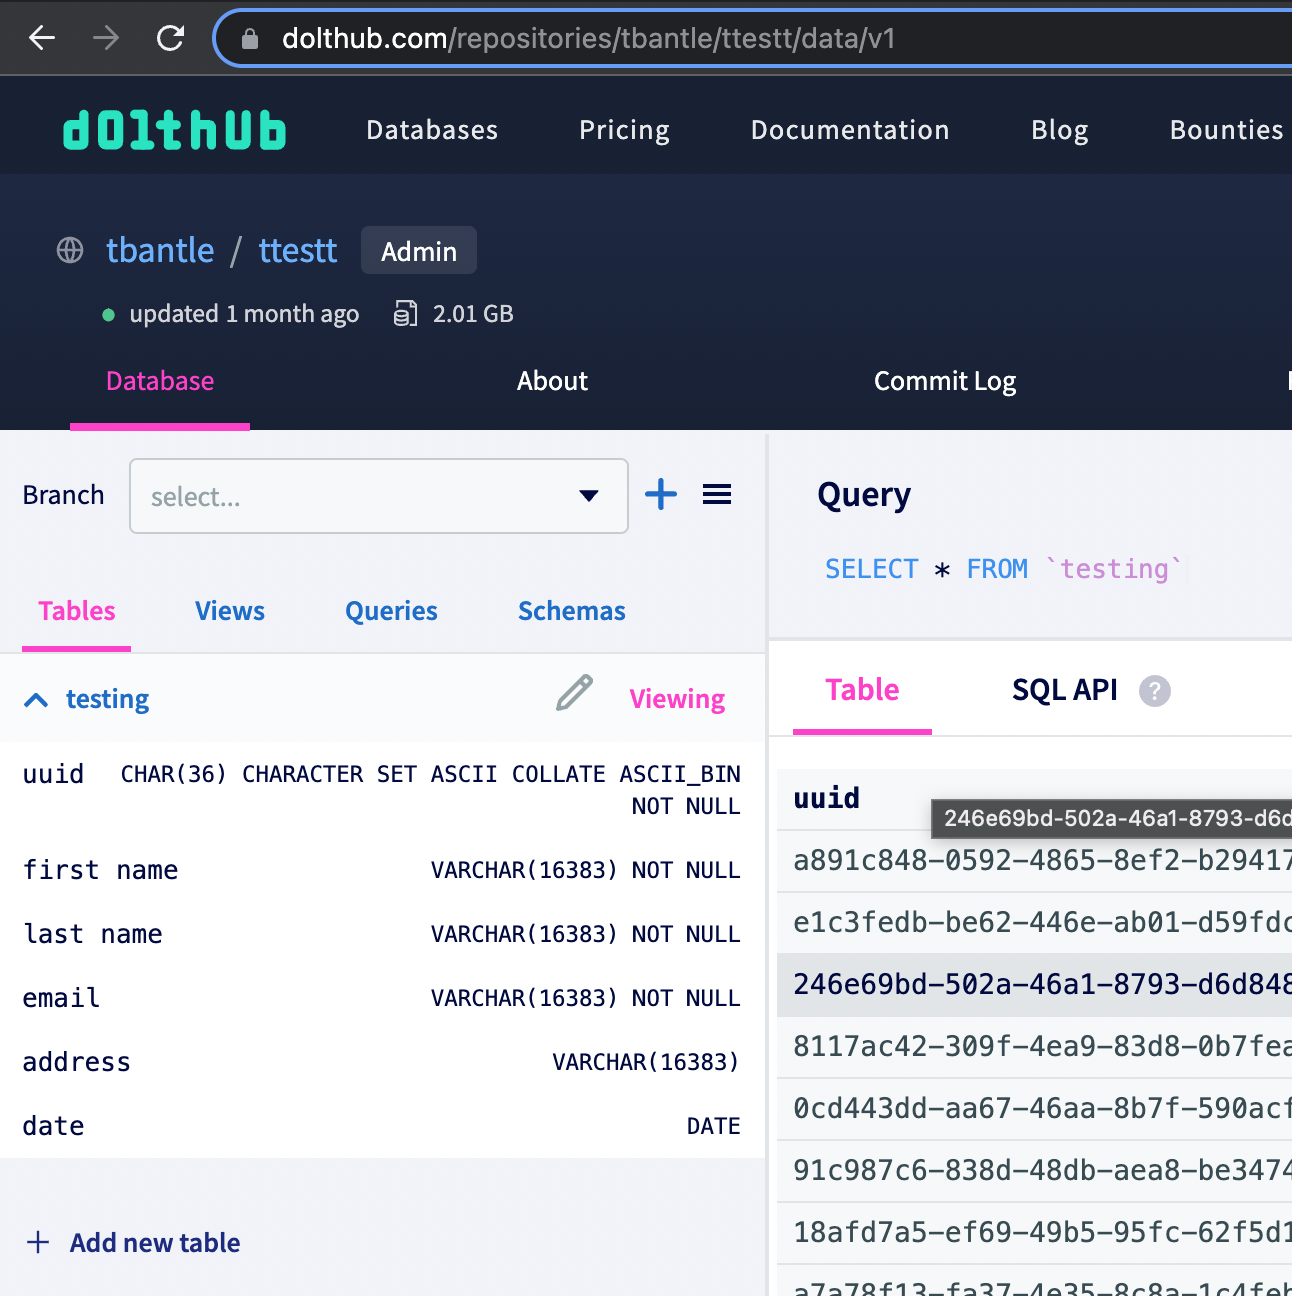Open the Commit Log tab
This screenshot has width=1292, height=1296.
(945, 381)
